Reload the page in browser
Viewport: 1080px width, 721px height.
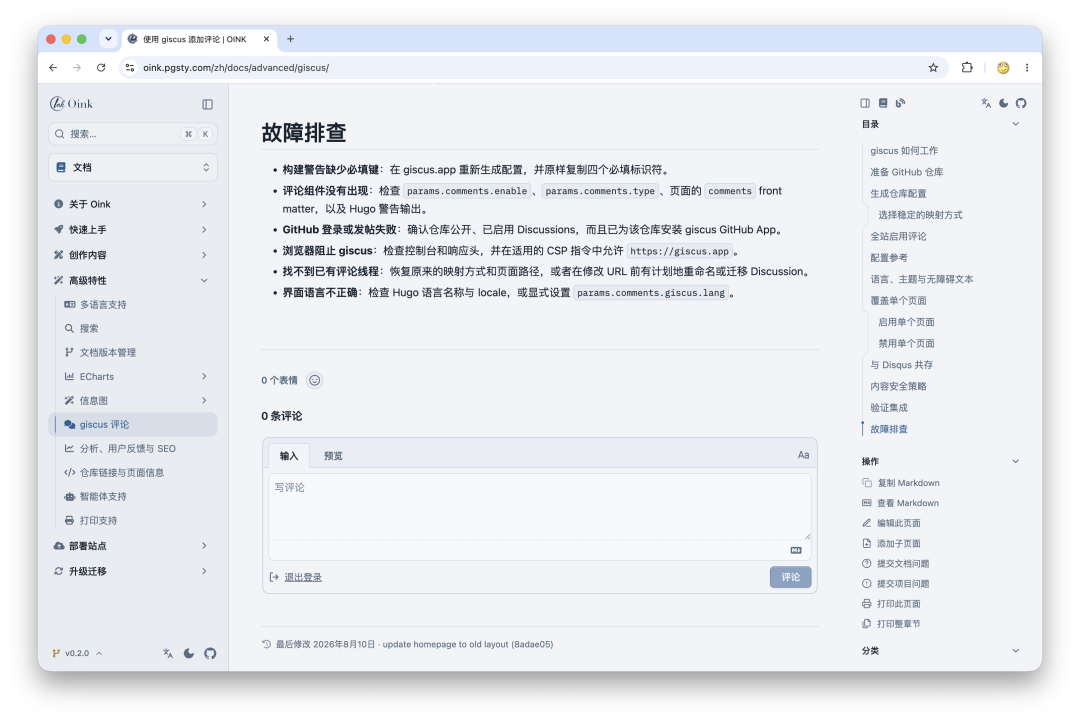coord(101,67)
